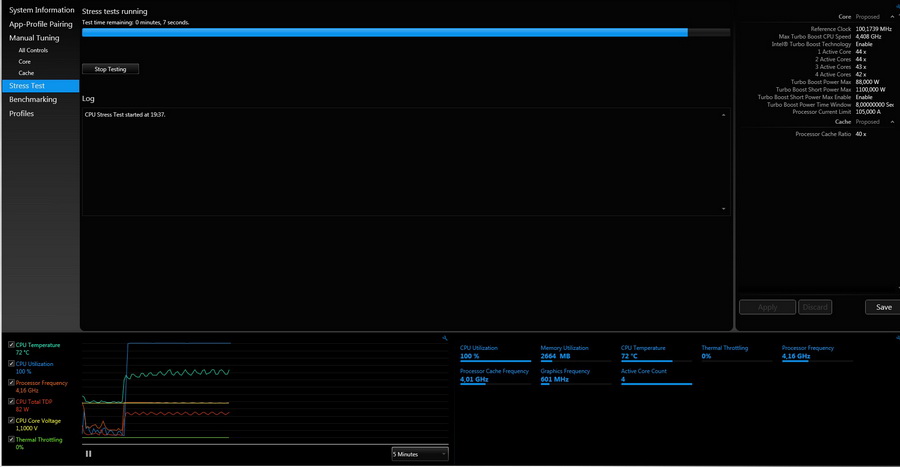
Task: Click Turbo Boost Power Max 88,000 W
Action: tap(867, 82)
